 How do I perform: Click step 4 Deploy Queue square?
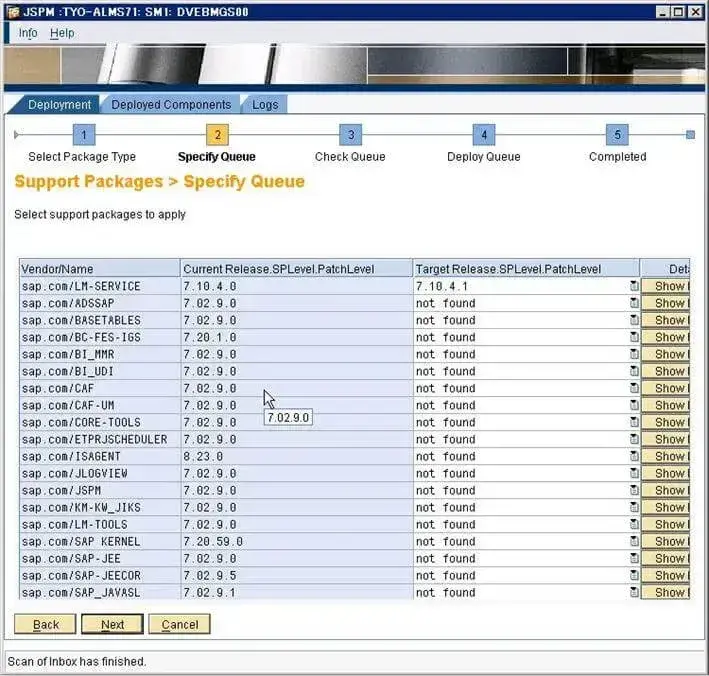tap(484, 135)
